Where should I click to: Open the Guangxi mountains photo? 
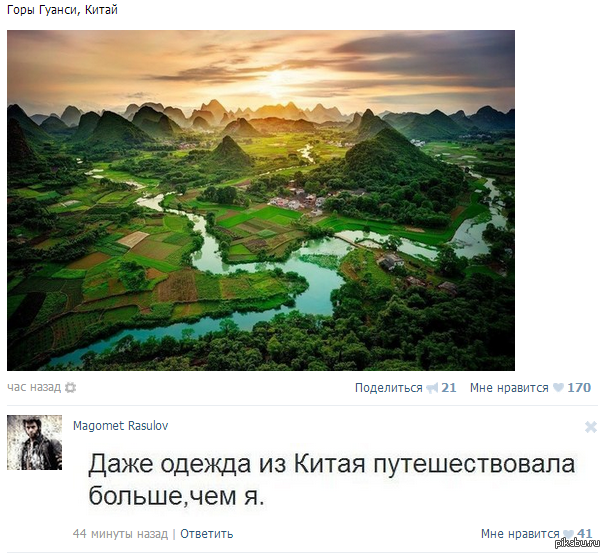coord(261,200)
